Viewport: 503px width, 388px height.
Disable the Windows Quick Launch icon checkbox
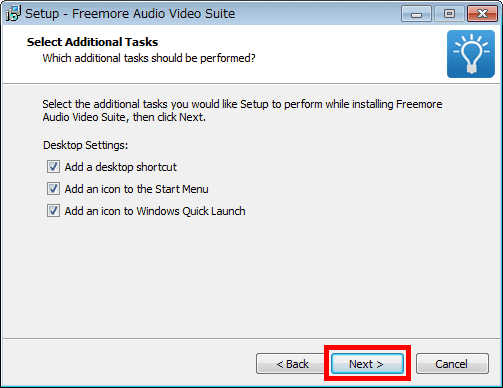pos(53,211)
